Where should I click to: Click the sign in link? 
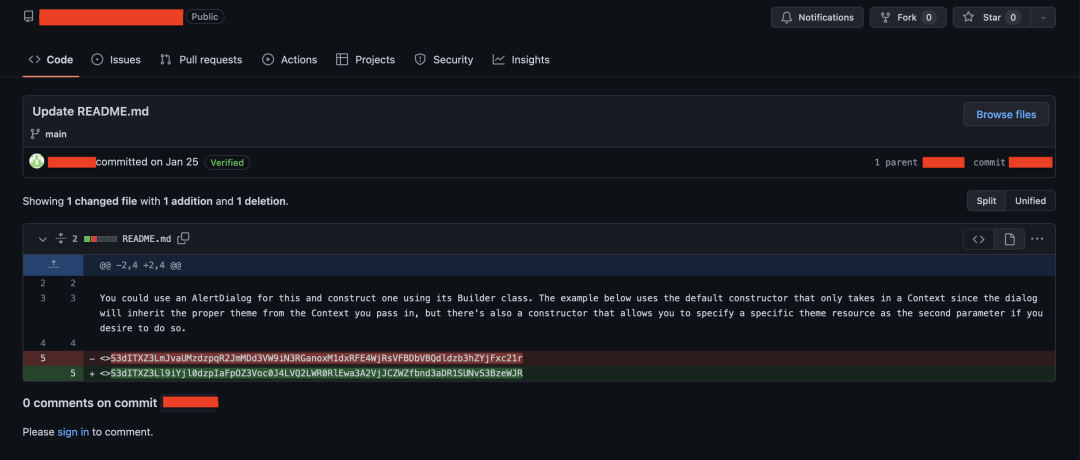click(x=73, y=432)
